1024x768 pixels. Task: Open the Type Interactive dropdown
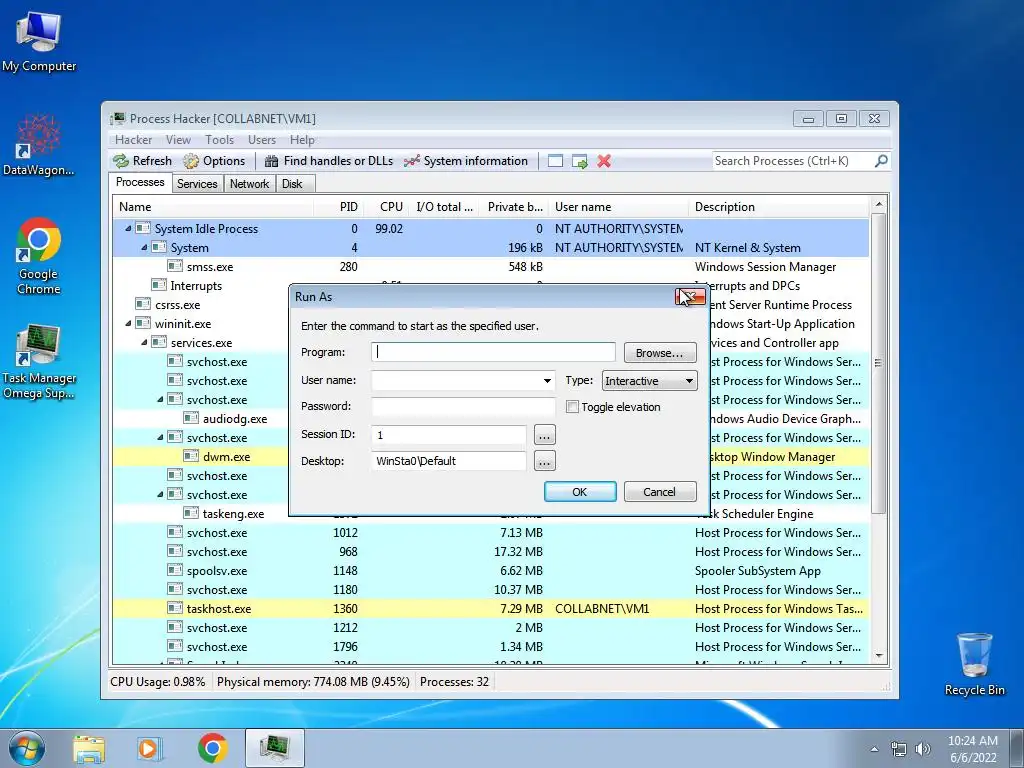(x=650, y=381)
